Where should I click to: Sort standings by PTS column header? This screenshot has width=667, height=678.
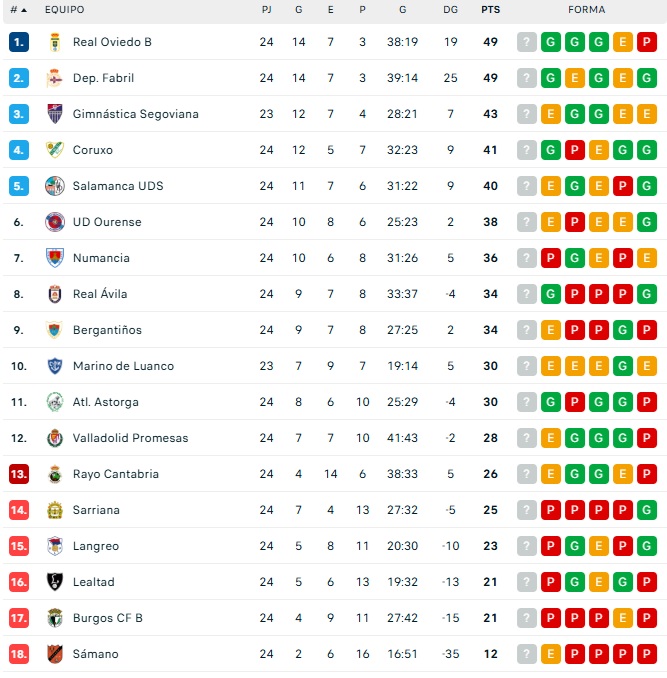(x=490, y=10)
